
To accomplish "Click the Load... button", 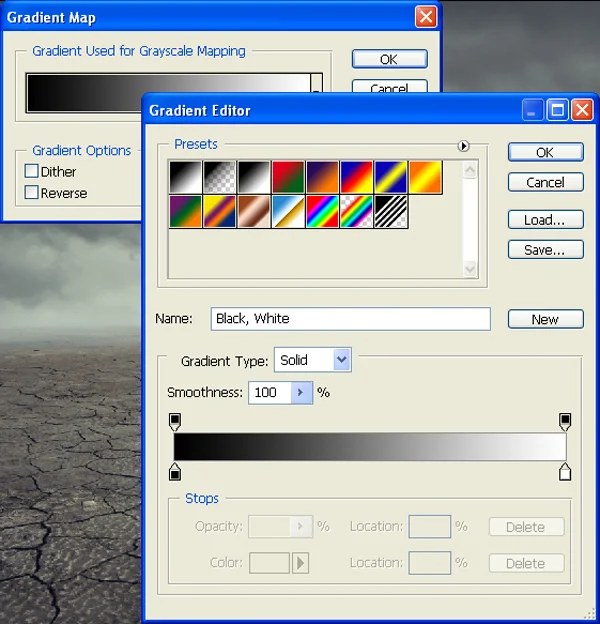I will click(x=545, y=220).
